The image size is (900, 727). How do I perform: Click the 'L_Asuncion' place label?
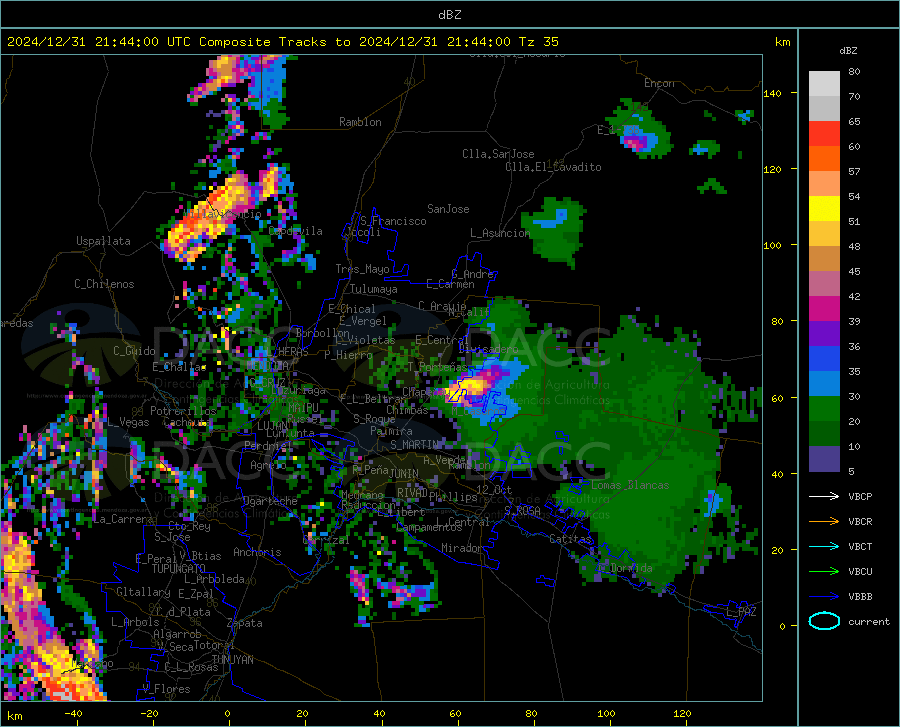[x=500, y=233]
